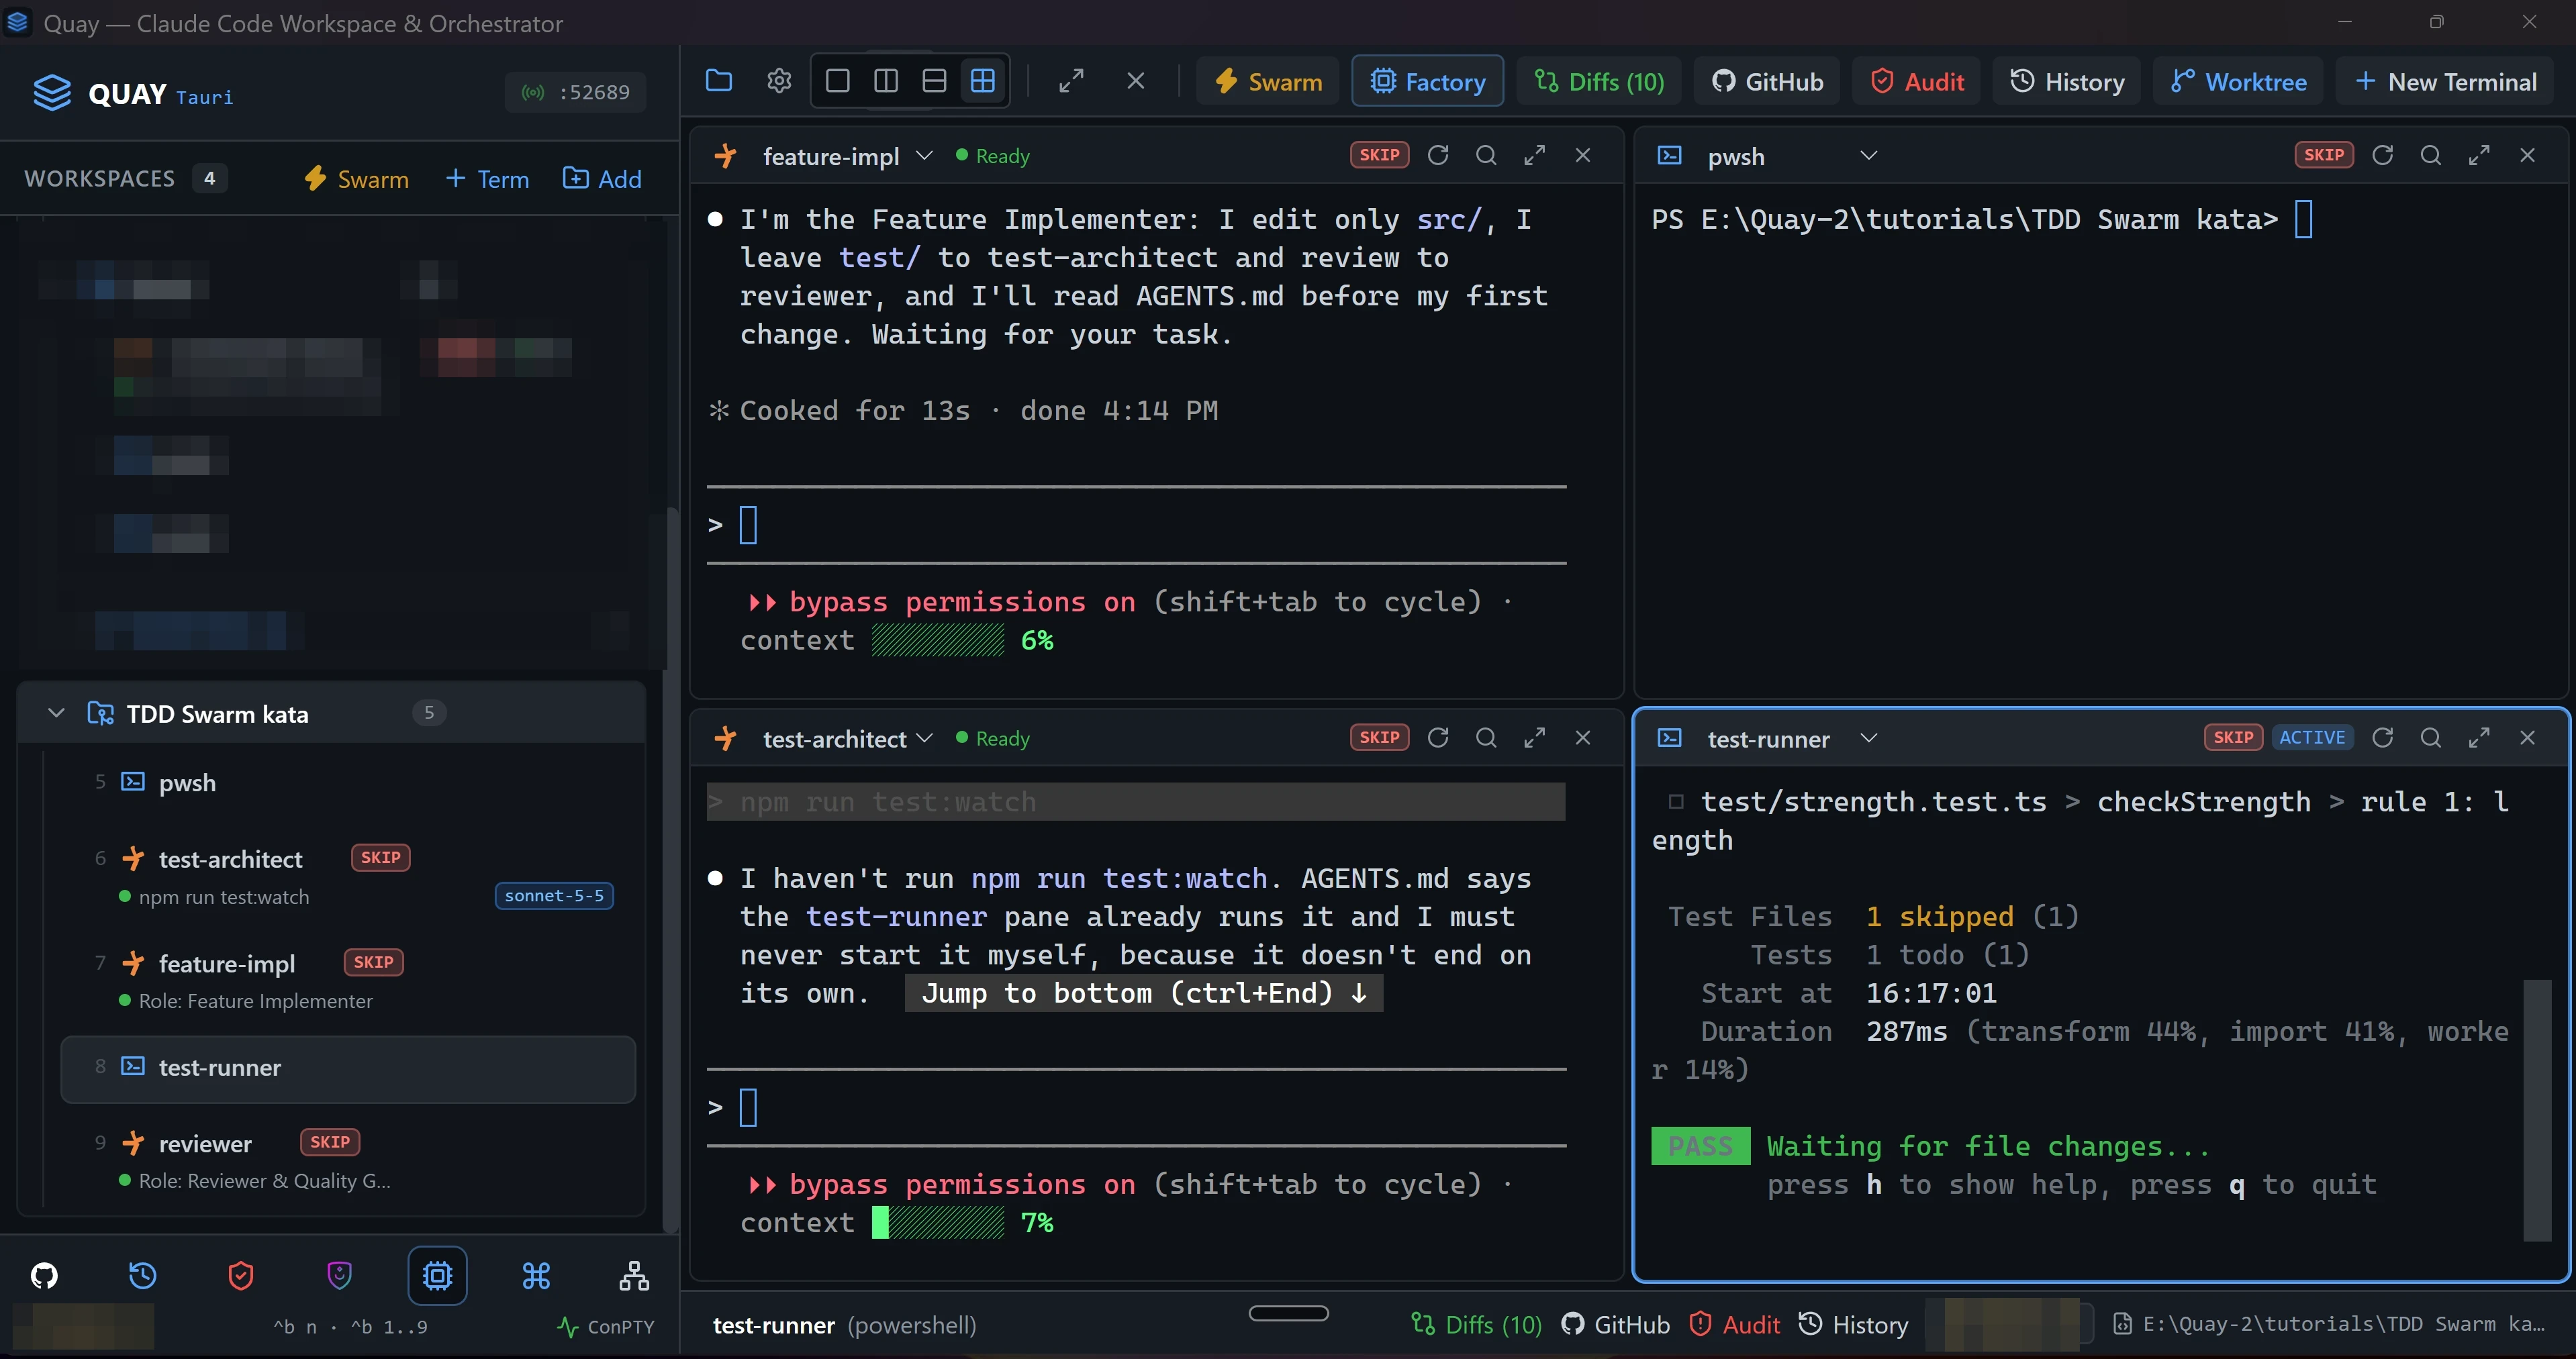Viewport: 2576px width, 1359px height.
Task: Collapse the TDD Swarm kata workspace
Action: point(56,713)
